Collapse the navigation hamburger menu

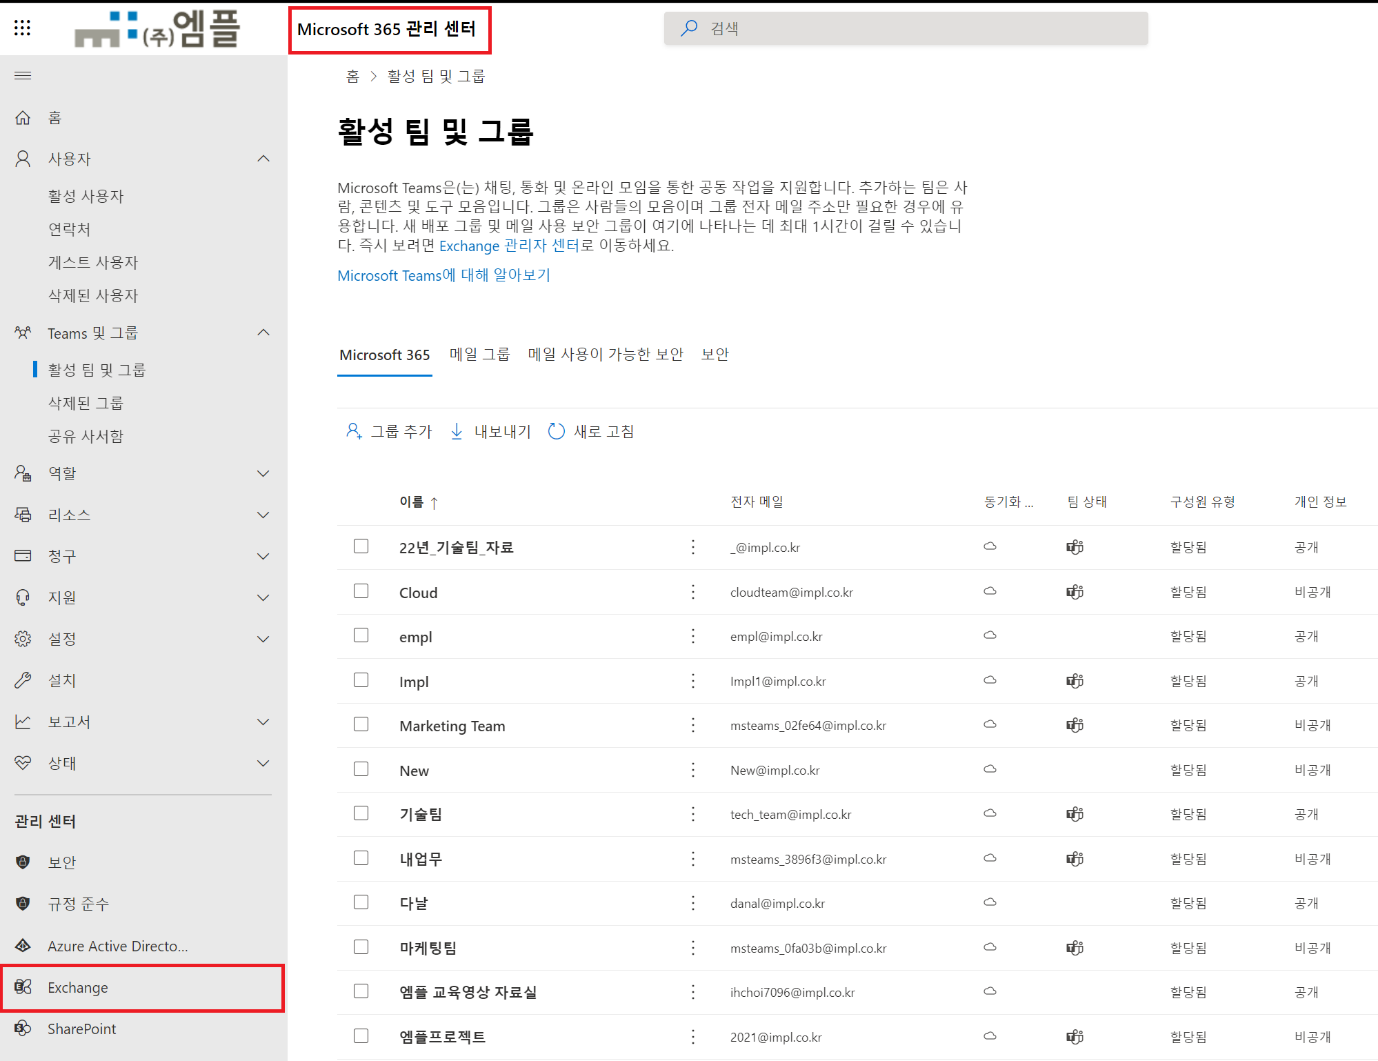pos(22,76)
